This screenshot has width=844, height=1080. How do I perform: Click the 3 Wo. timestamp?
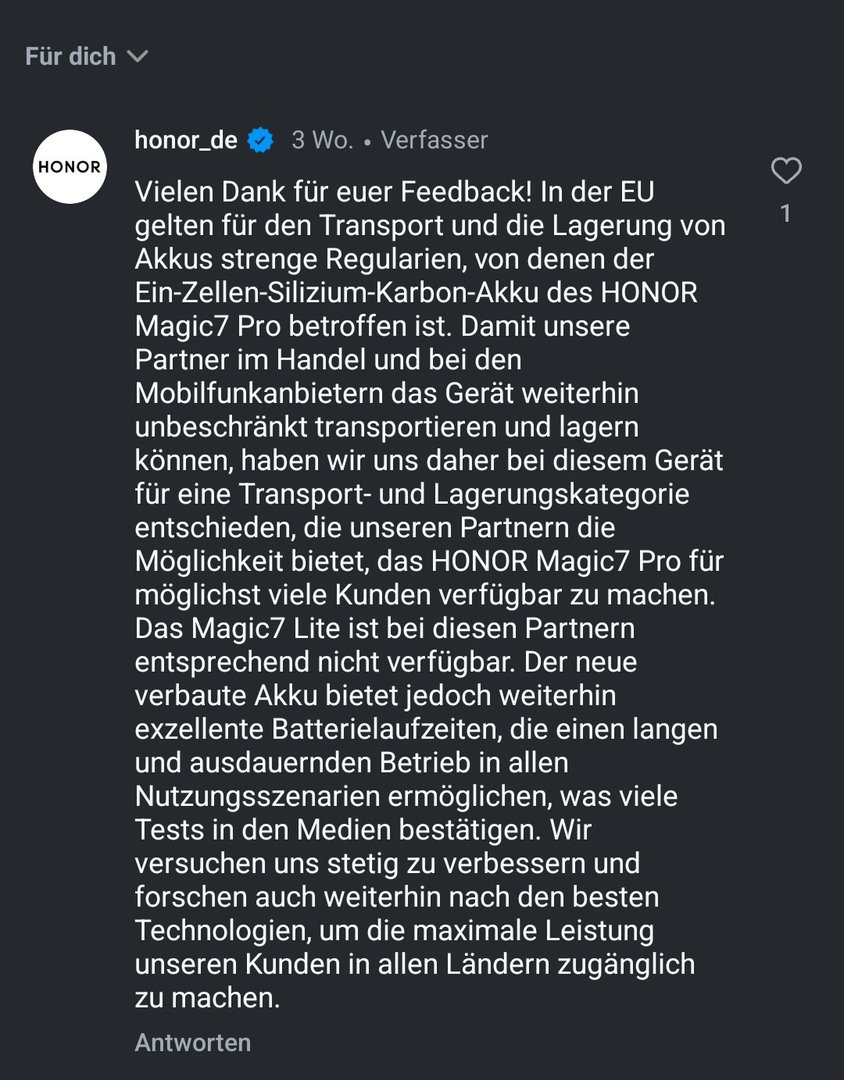pos(322,140)
